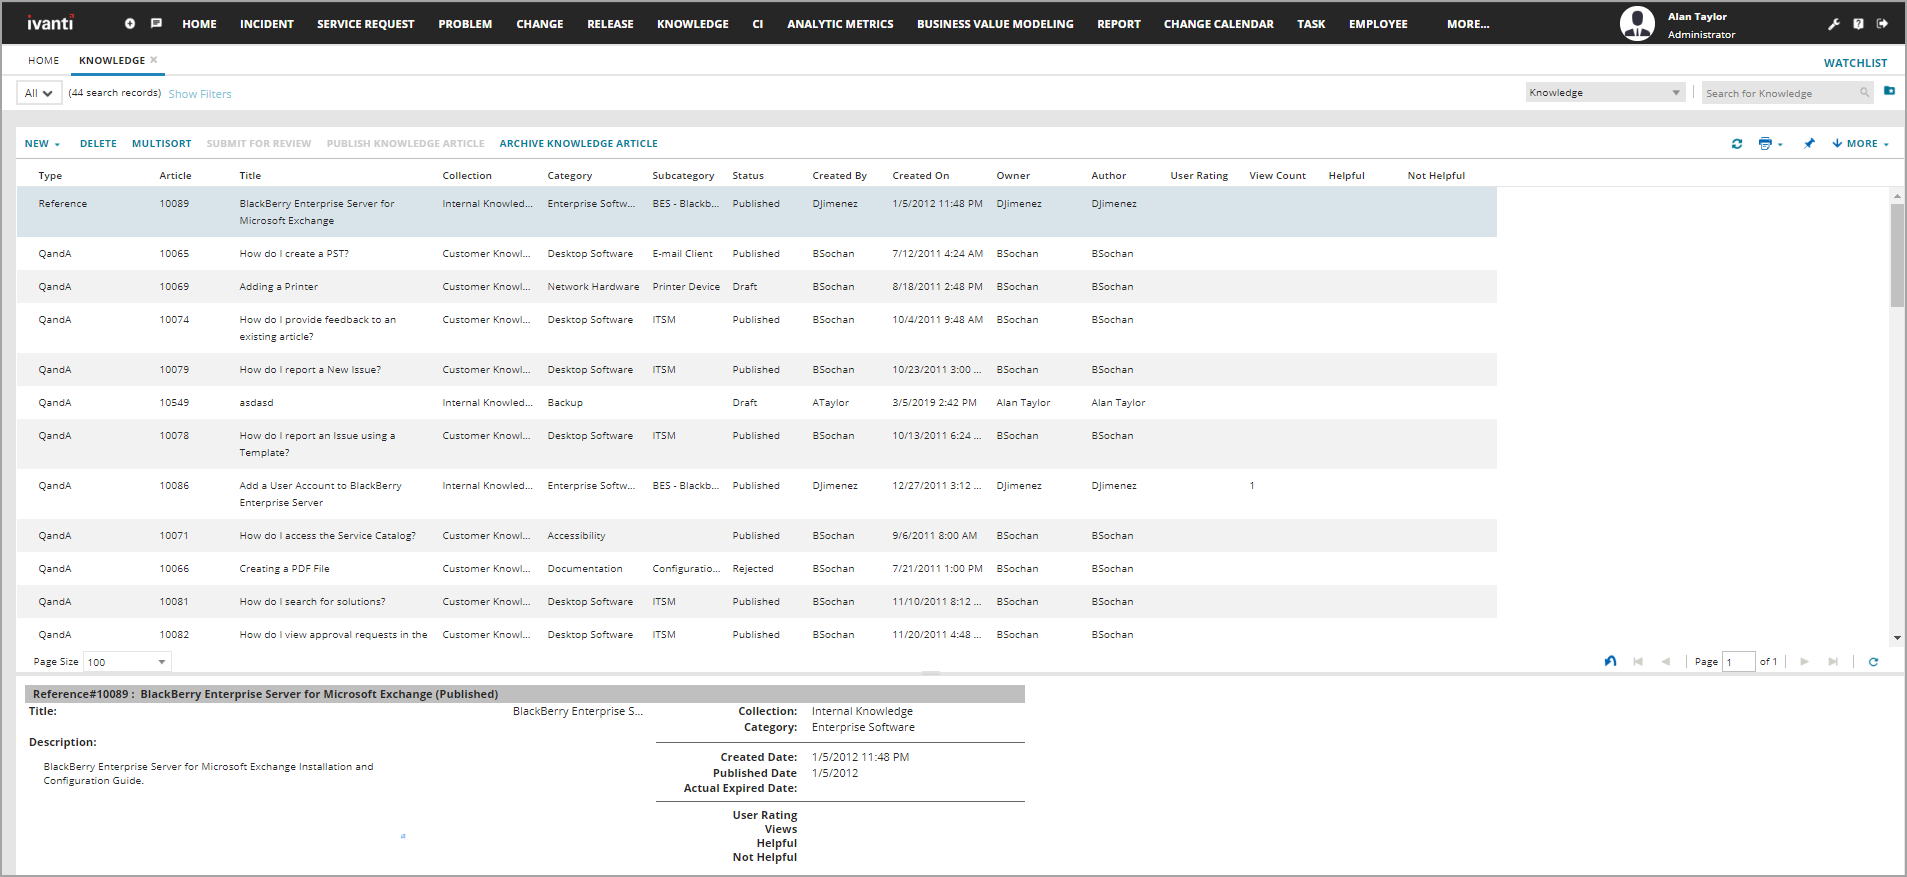This screenshot has width=1907, height=877.
Task: Open the MORE actions dropdown
Action: (1860, 144)
